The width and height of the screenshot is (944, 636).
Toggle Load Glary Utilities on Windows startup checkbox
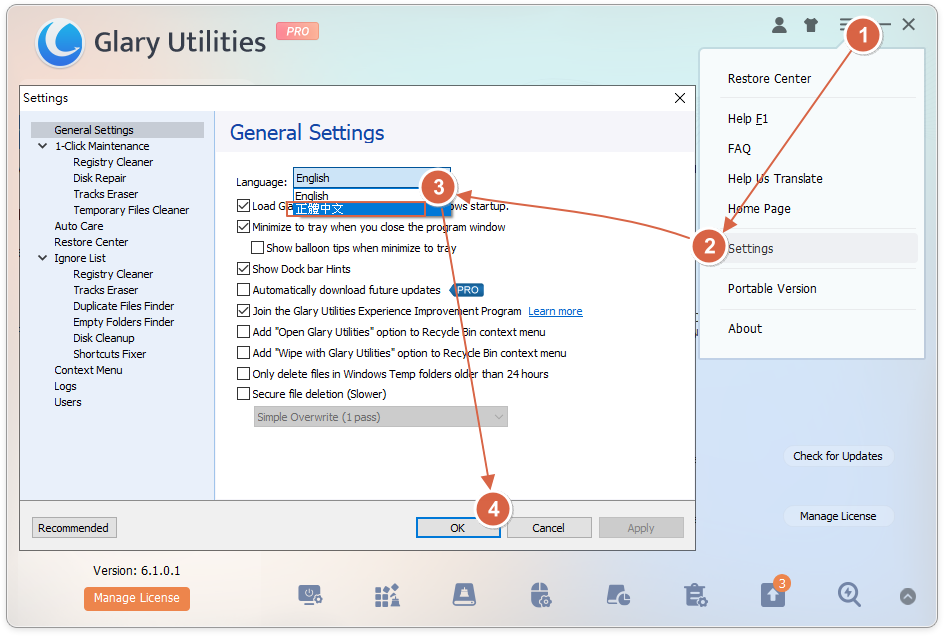(x=243, y=206)
